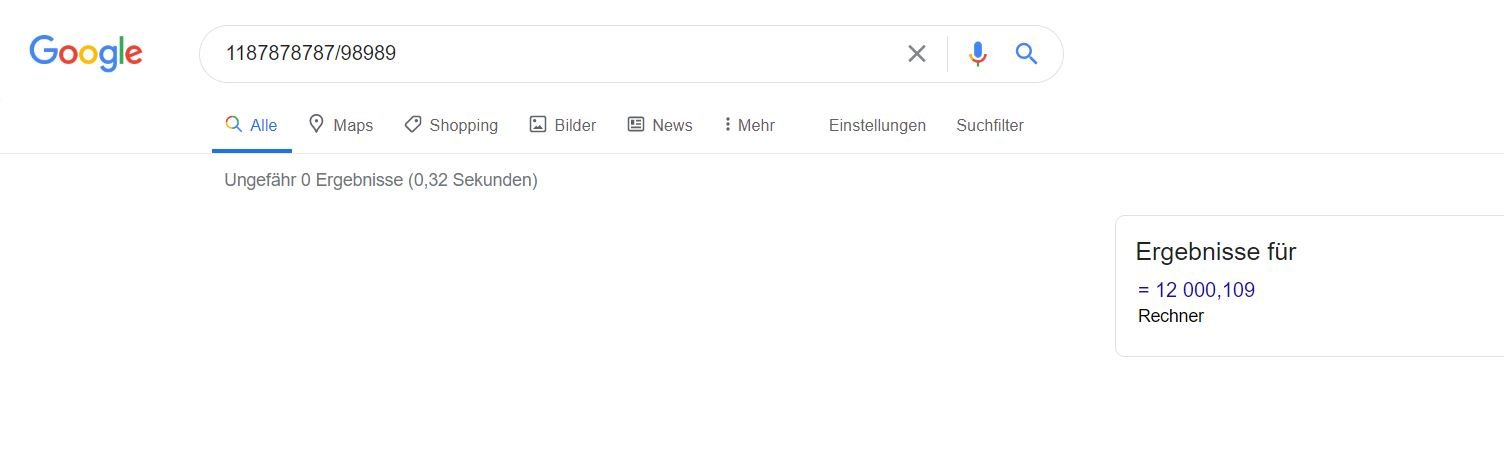This screenshot has width=1504, height=449.
Task: Click the 'Ergebnisse für' heading
Action: 1216,252
